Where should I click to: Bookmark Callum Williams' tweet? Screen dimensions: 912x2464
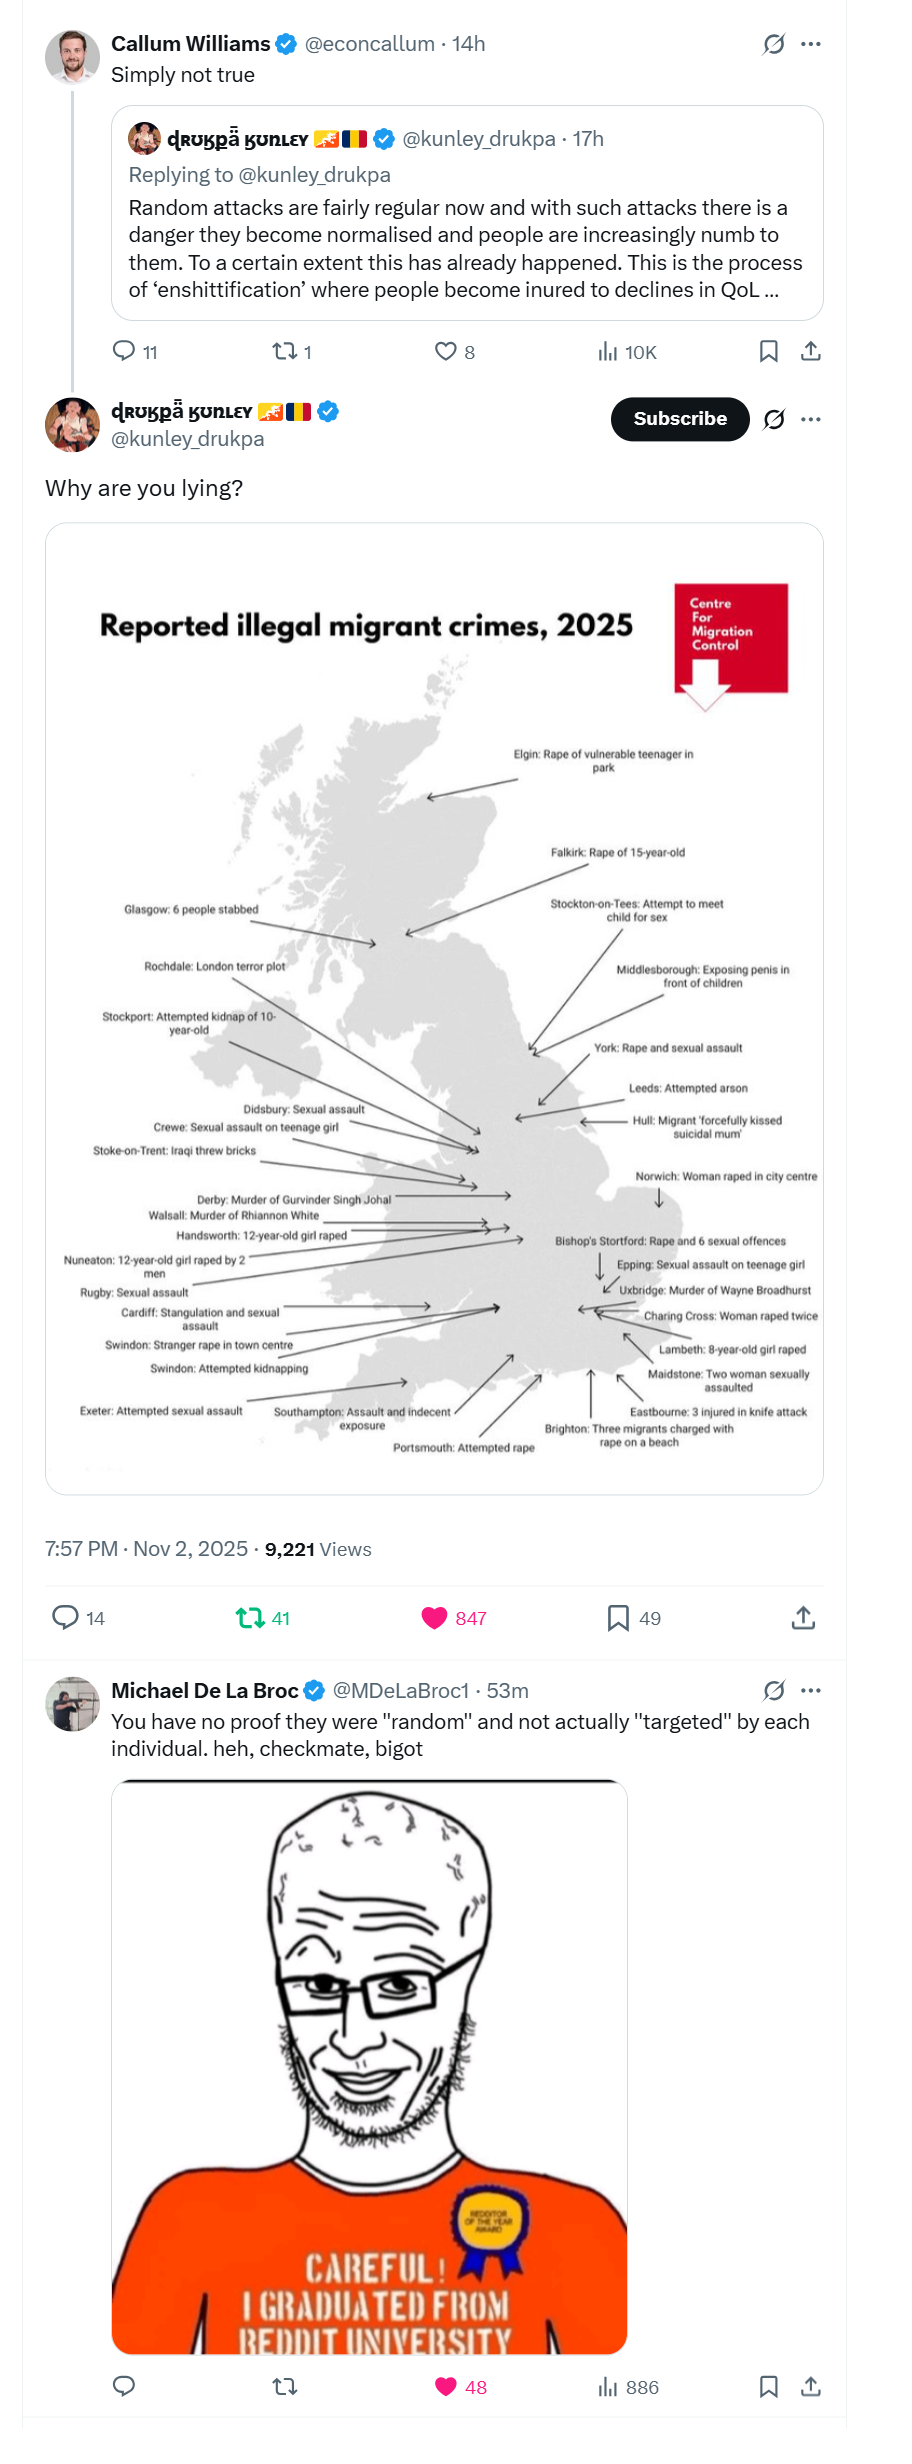(769, 351)
